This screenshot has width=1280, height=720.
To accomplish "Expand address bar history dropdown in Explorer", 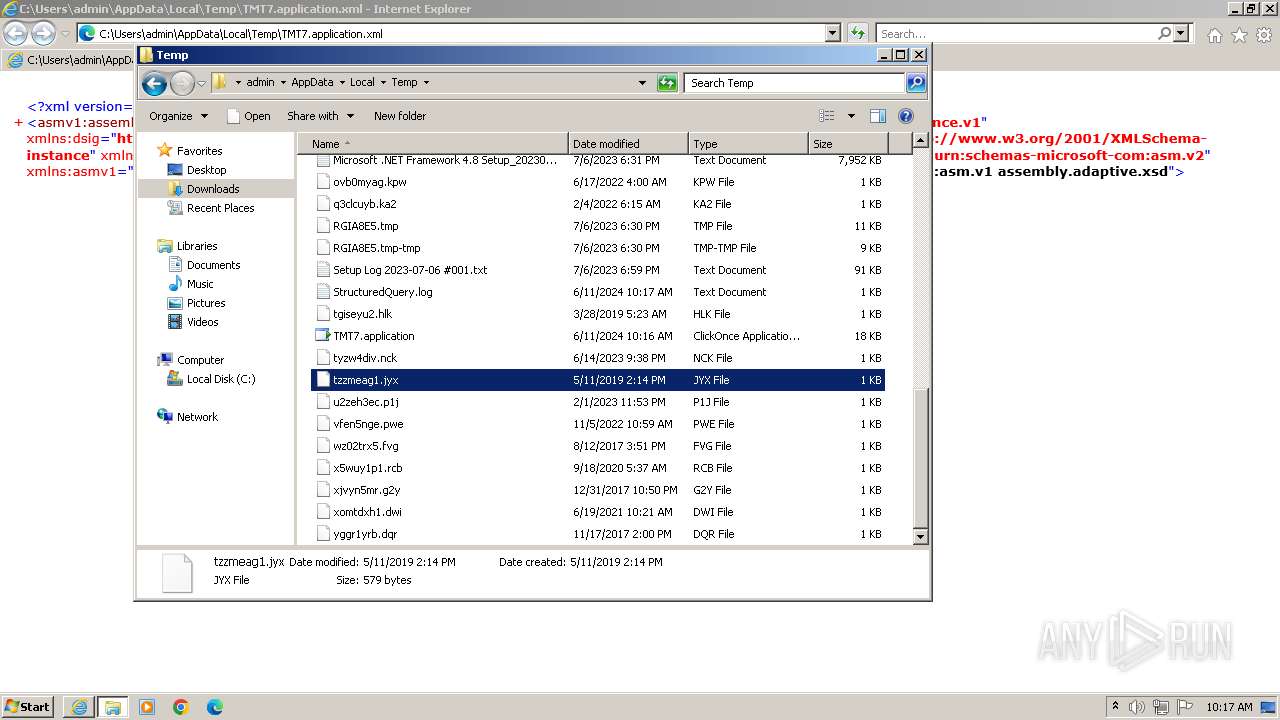I will tap(642, 83).
